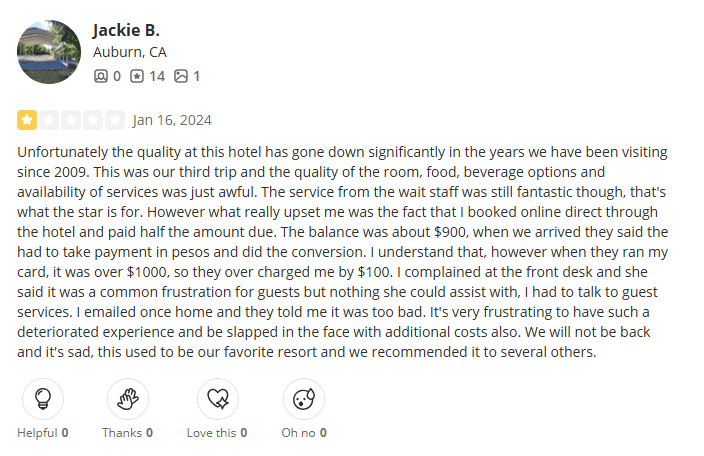This screenshot has width=704, height=456.
Task: Click the Auburn, CA location text
Action: [x=130, y=52]
